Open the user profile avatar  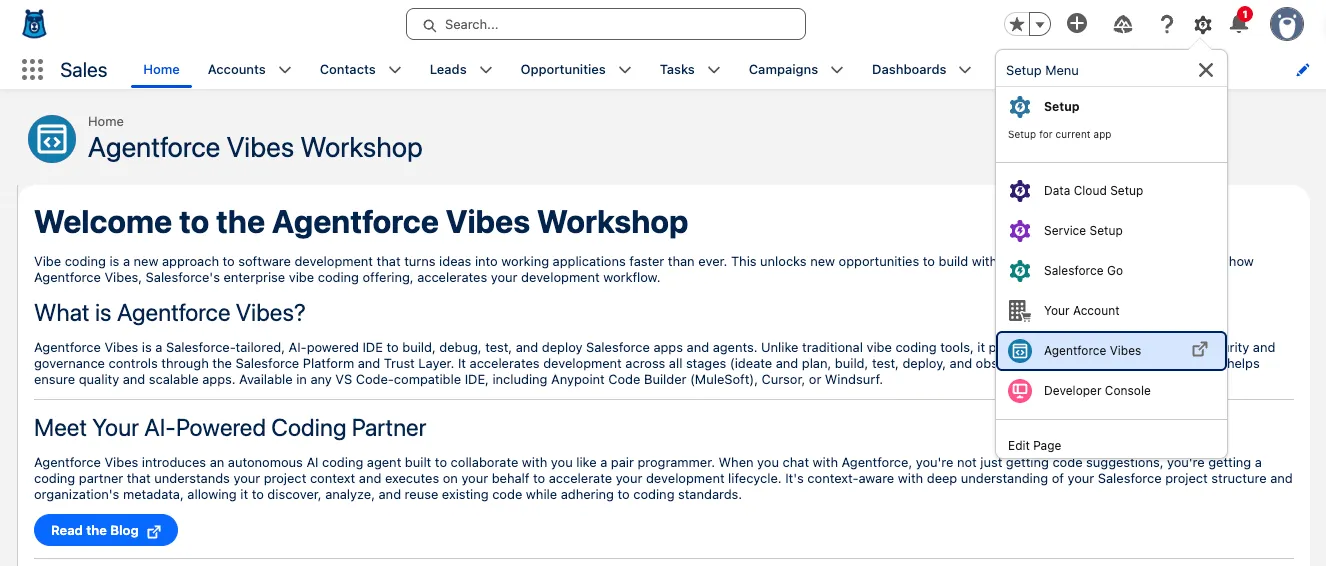[x=1287, y=24]
